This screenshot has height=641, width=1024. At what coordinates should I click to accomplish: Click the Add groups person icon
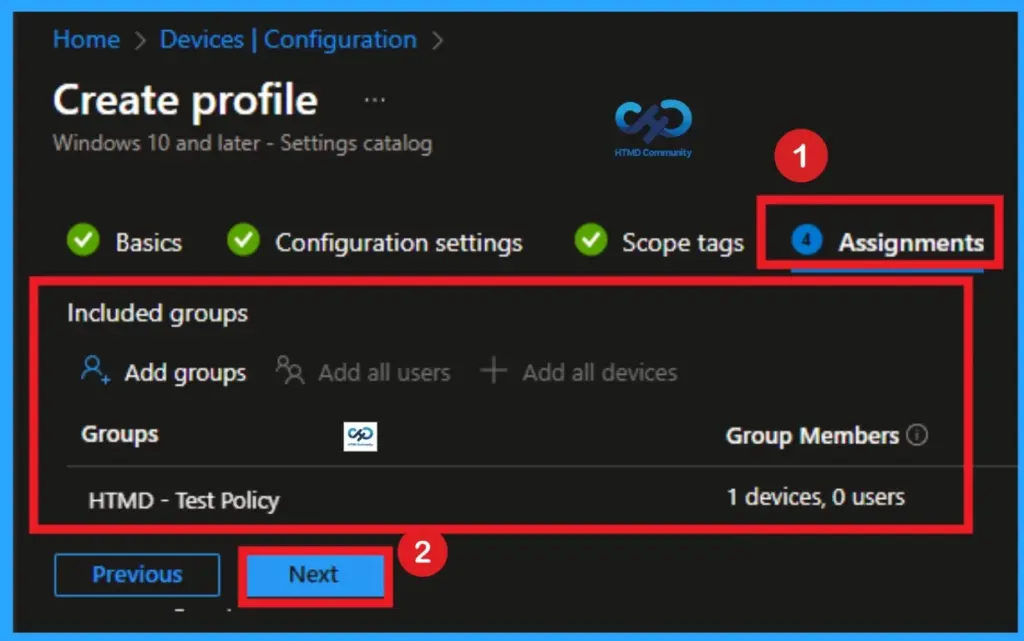95,371
